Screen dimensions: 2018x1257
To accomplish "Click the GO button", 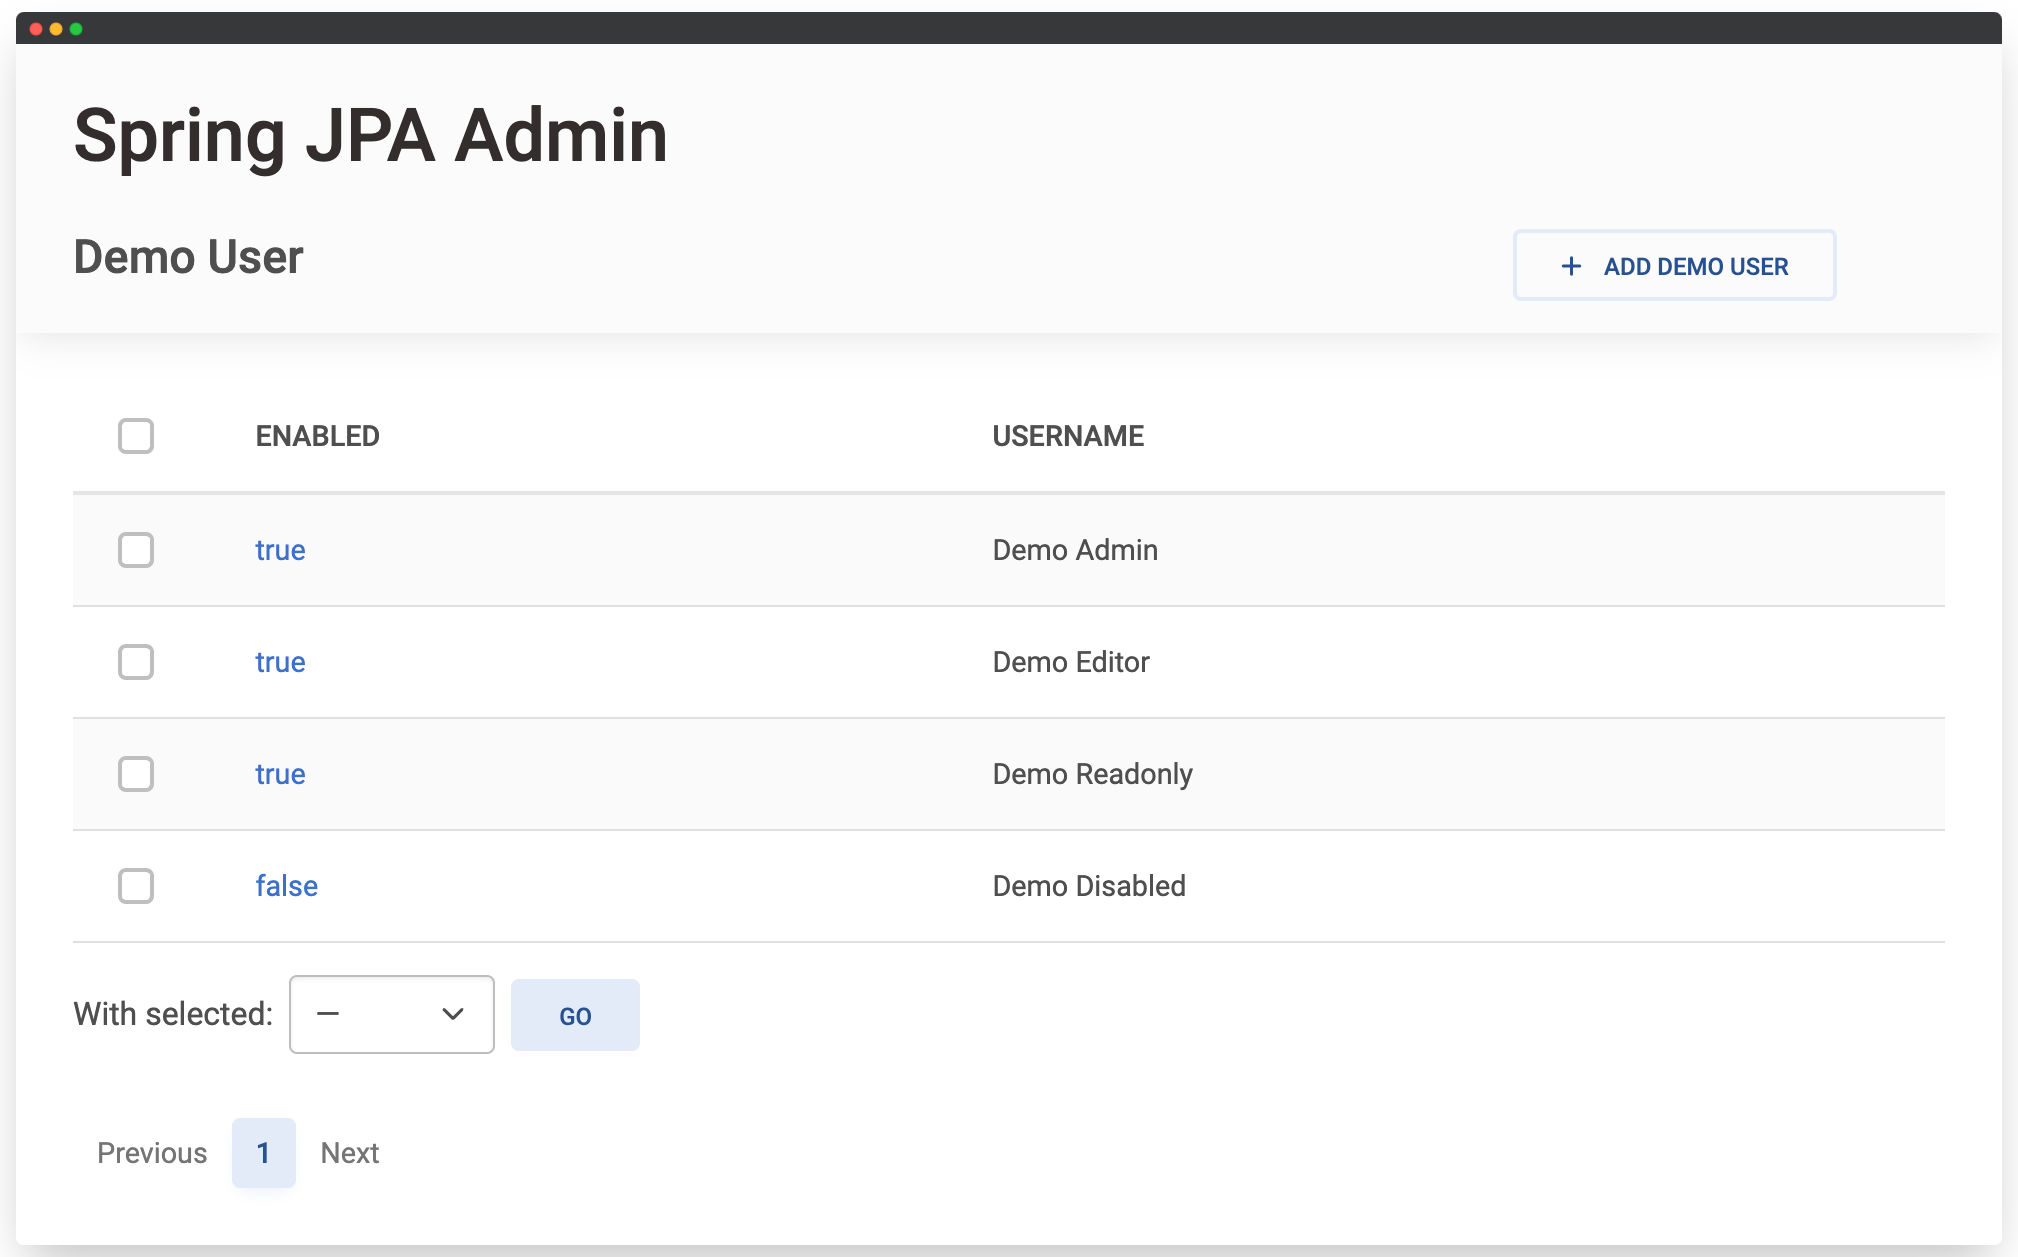I will tap(575, 1015).
